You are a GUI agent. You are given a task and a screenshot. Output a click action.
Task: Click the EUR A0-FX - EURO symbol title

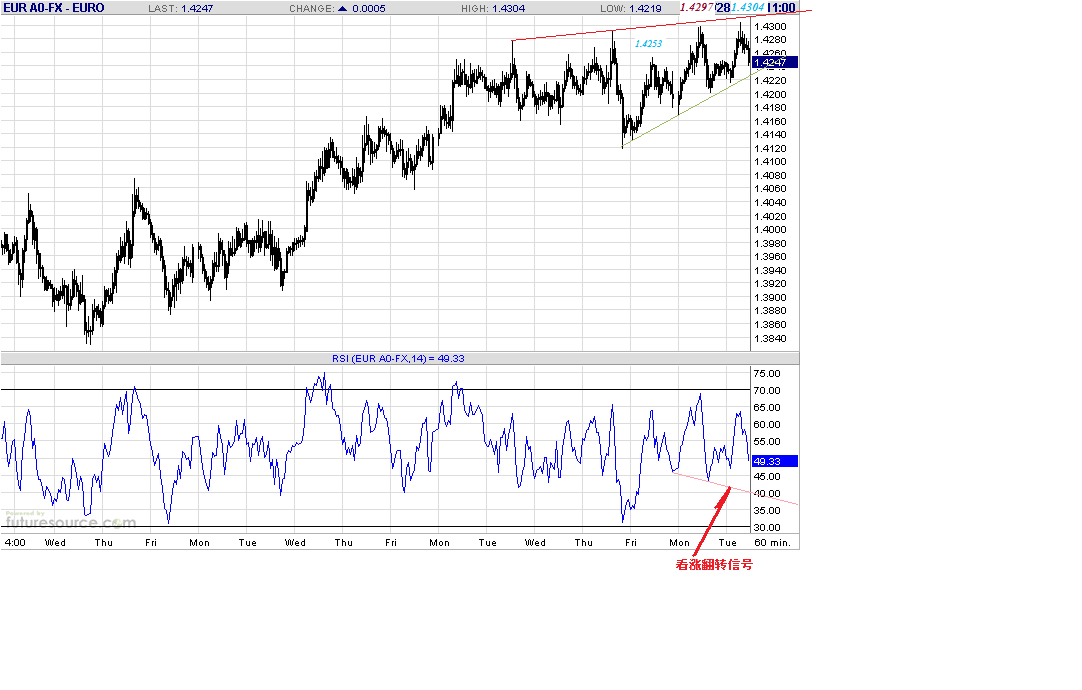pos(54,8)
